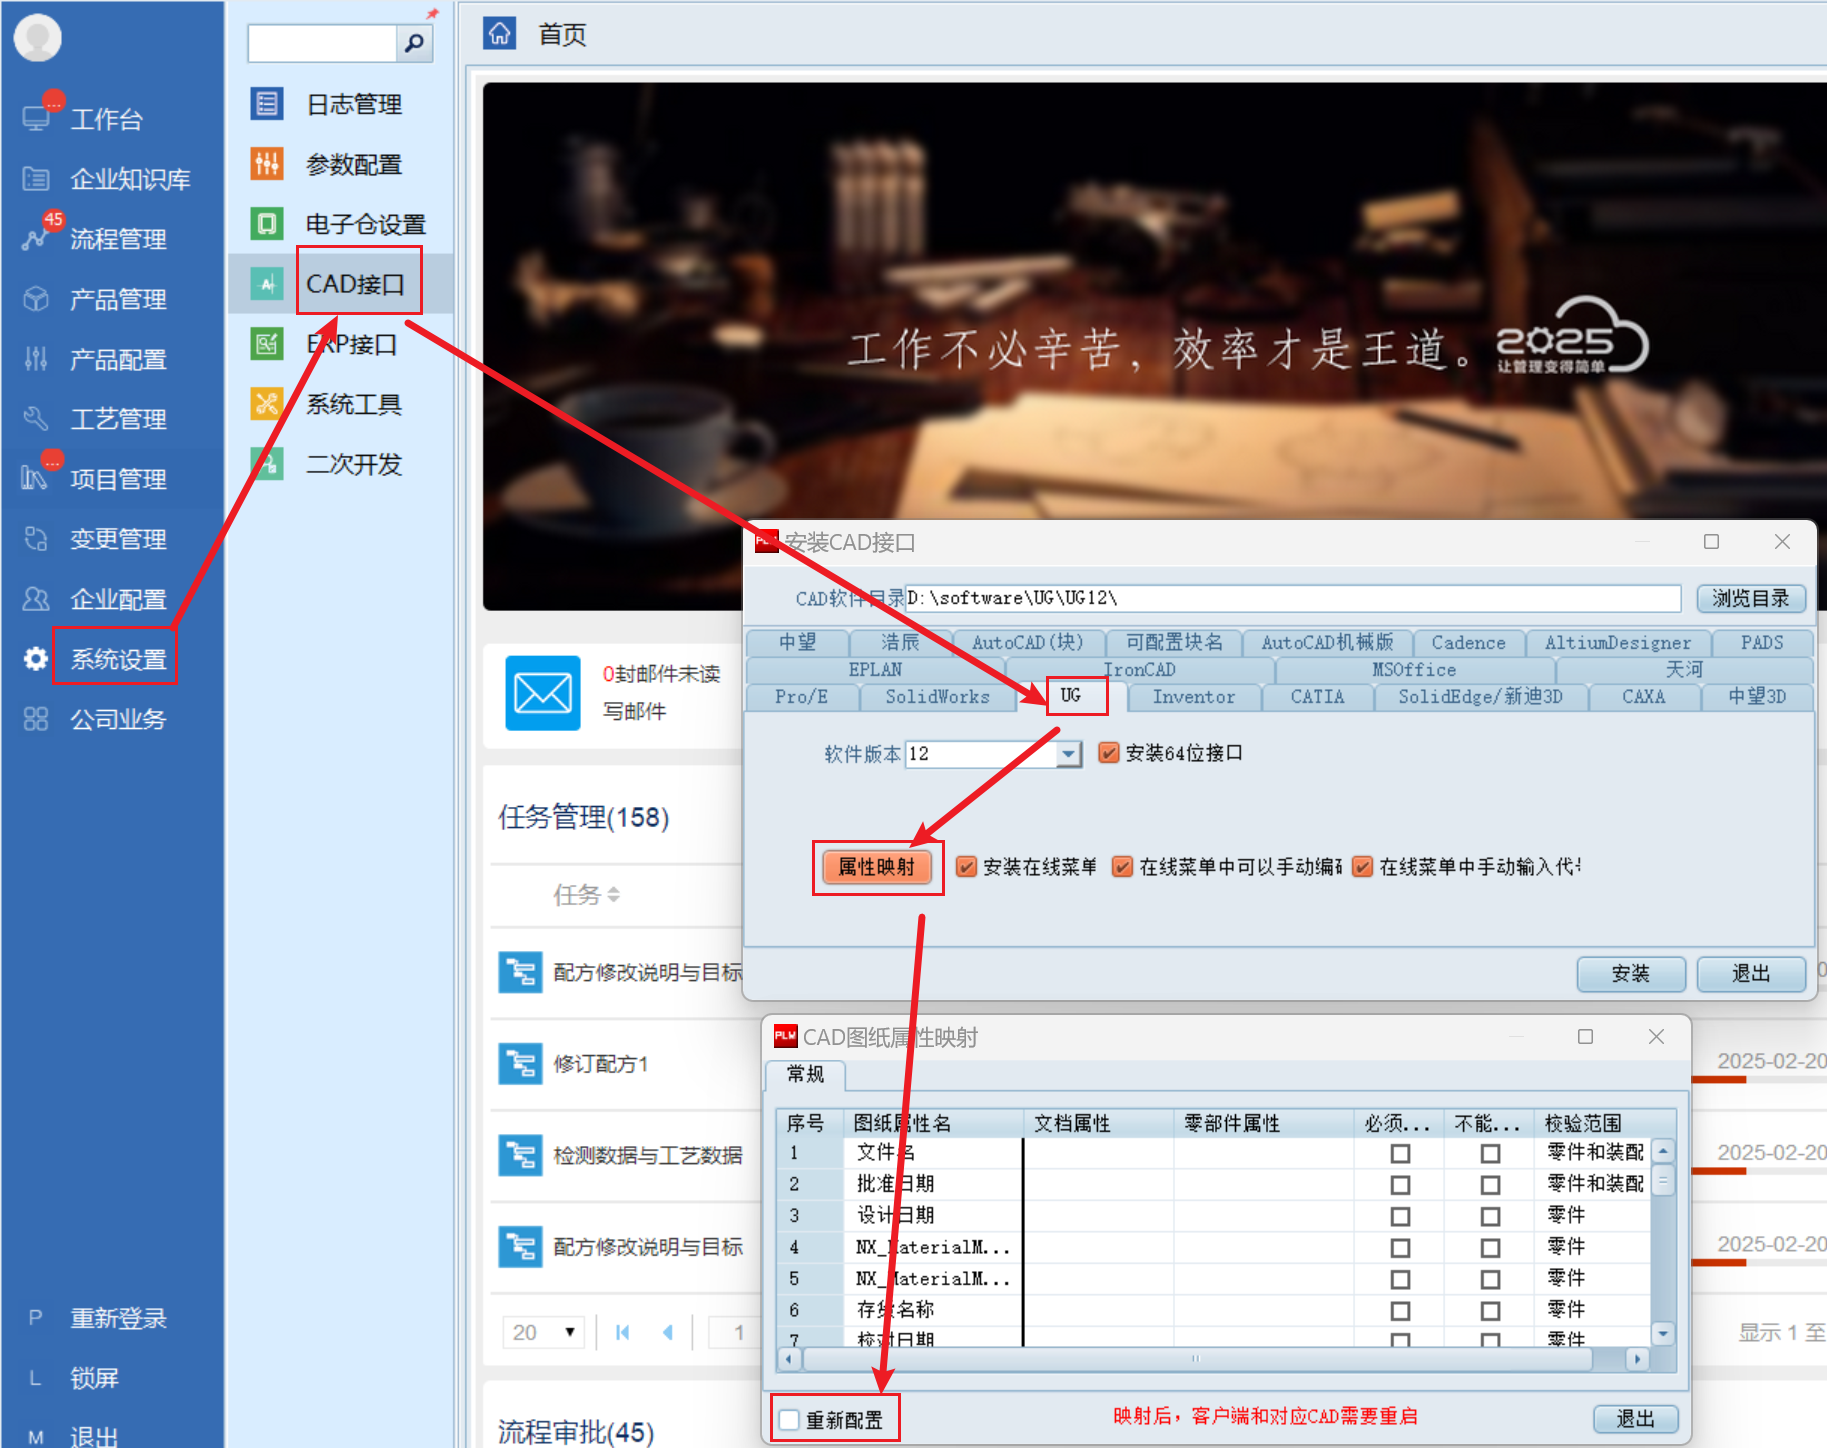
Task: Open 参数配置 parameter icon
Action: coord(267,163)
